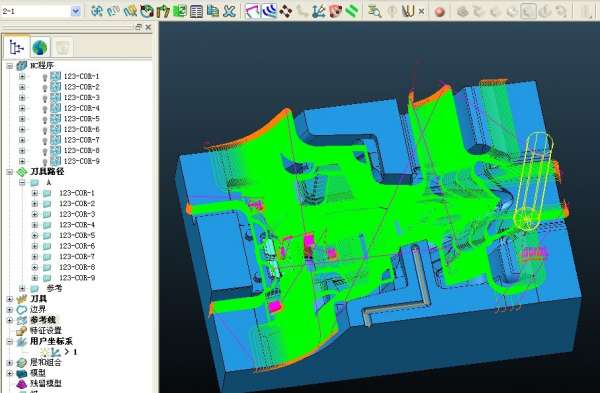Toggle light bulb for NC program 123-COR-1
Image resolution: width=600 pixels, height=393 pixels.
[45, 77]
